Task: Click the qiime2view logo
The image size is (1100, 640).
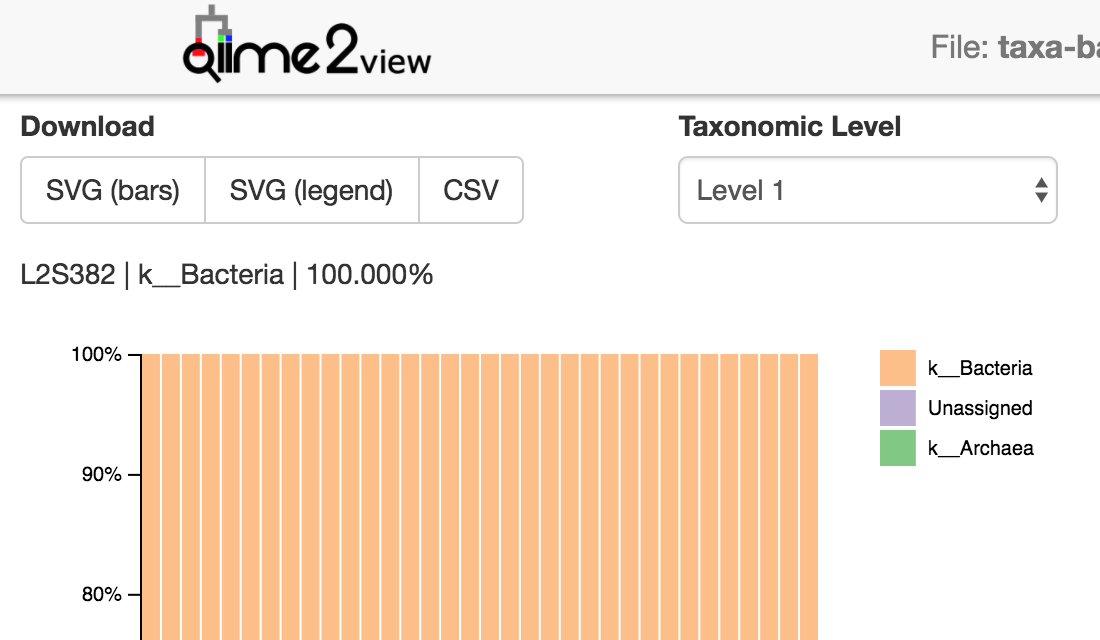Action: [307, 44]
